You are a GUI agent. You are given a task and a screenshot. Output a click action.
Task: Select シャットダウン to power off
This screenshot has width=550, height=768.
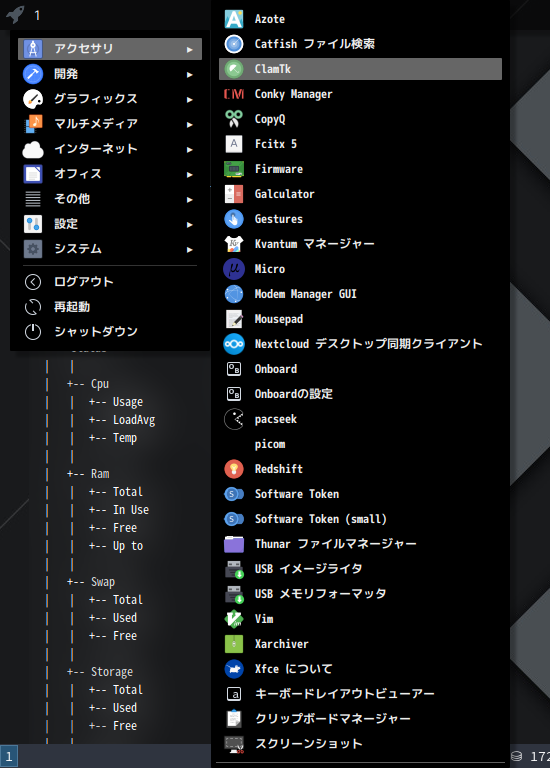110,332
